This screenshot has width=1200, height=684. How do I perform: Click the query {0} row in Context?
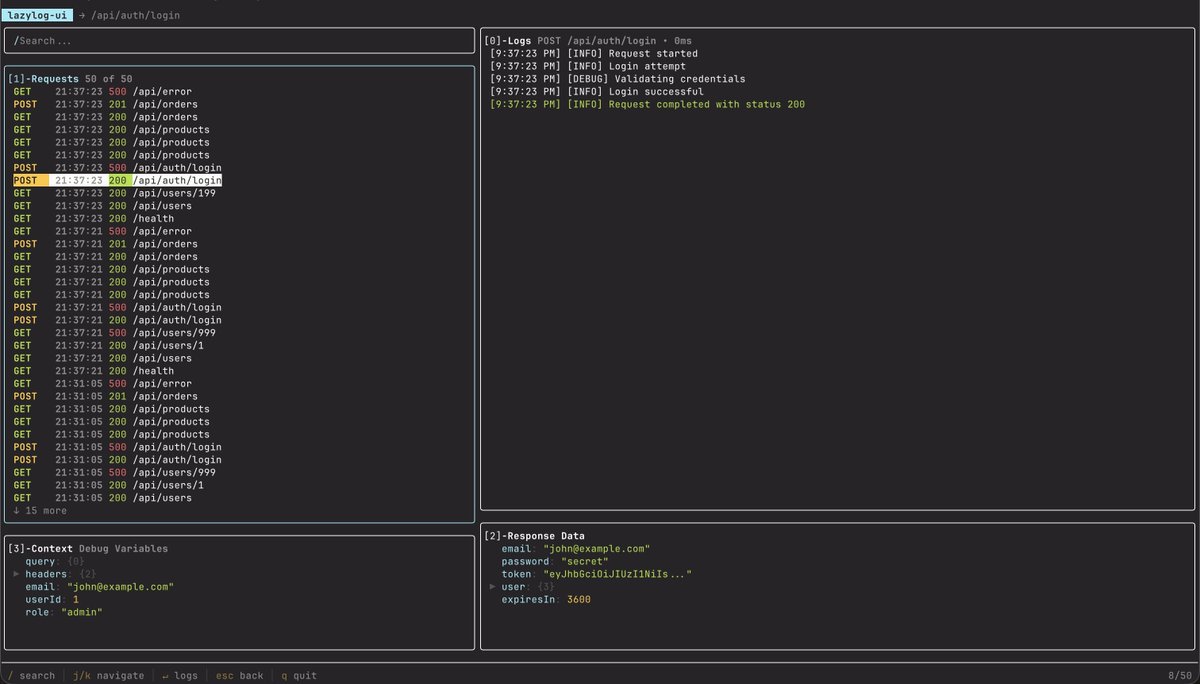(x=55, y=561)
